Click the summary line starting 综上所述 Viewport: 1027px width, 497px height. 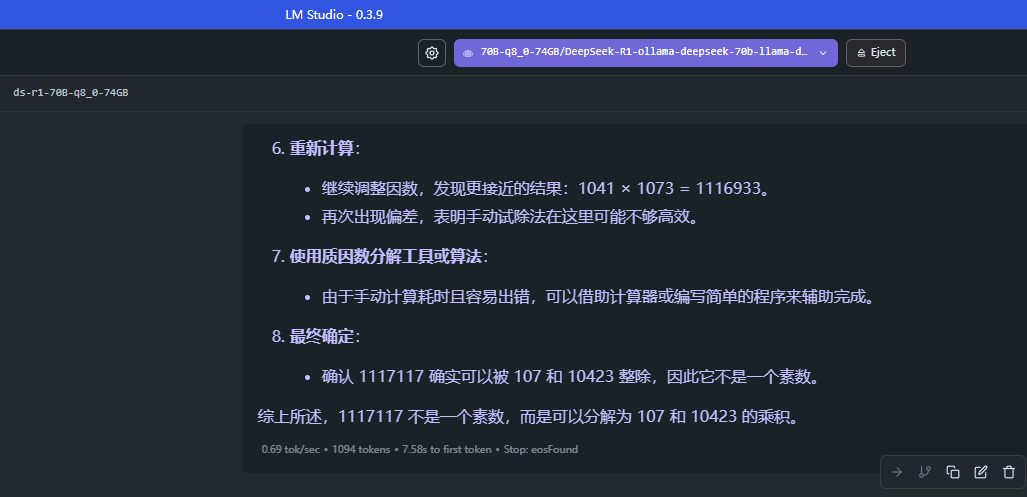[x=529, y=417]
